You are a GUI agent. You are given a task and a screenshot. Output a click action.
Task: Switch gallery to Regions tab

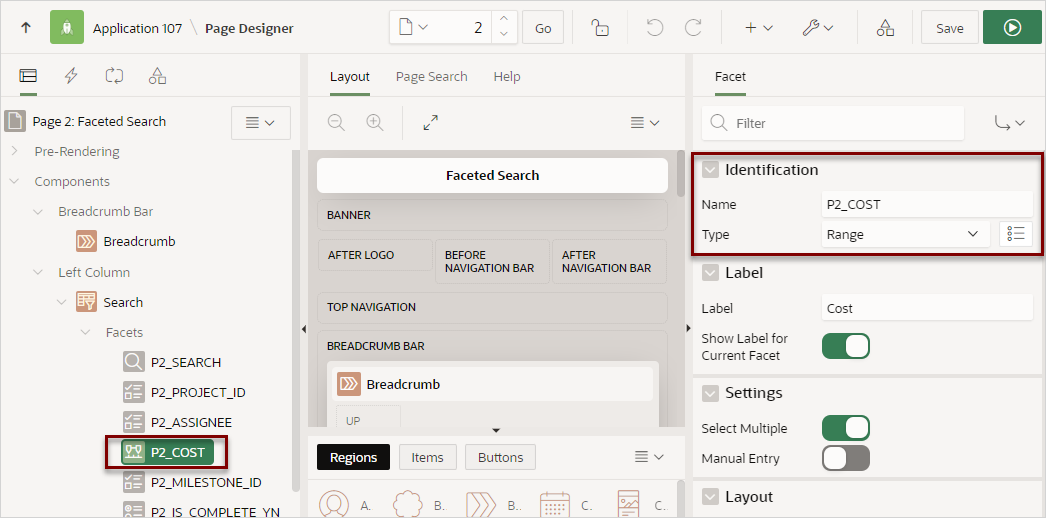[354, 457]
